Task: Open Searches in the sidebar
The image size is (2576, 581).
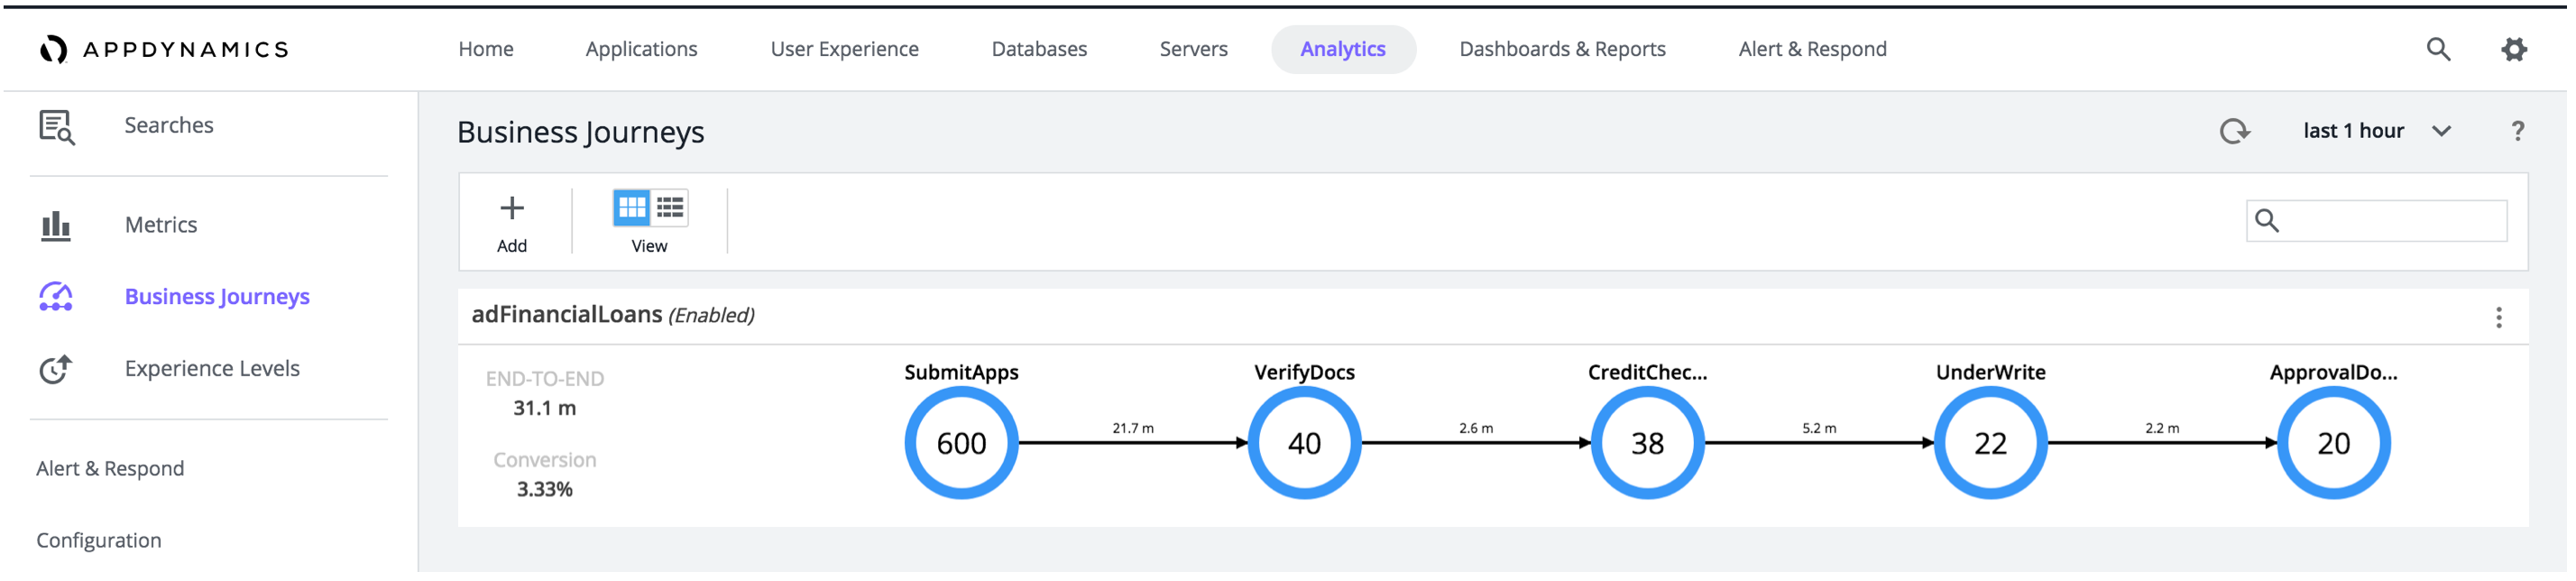Action: tap(169, 126)
